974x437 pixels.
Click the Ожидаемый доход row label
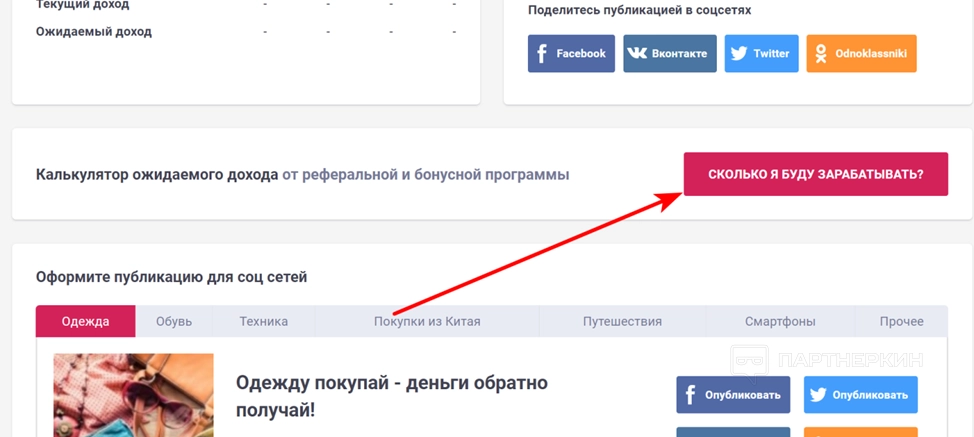click(x=94, y=31)
